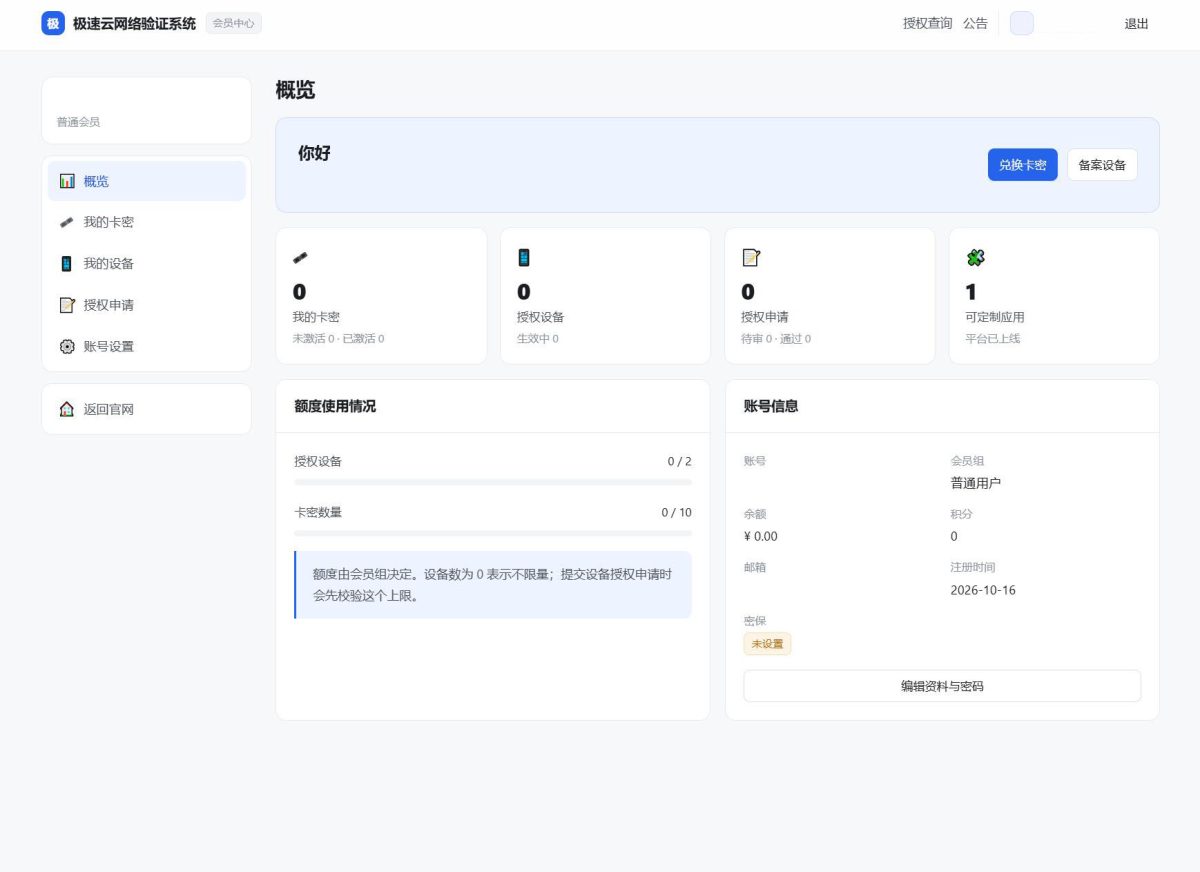Click the 可定制应用 stat card label
Viewport: 1200px width, 872px height.
click(995, 317)
